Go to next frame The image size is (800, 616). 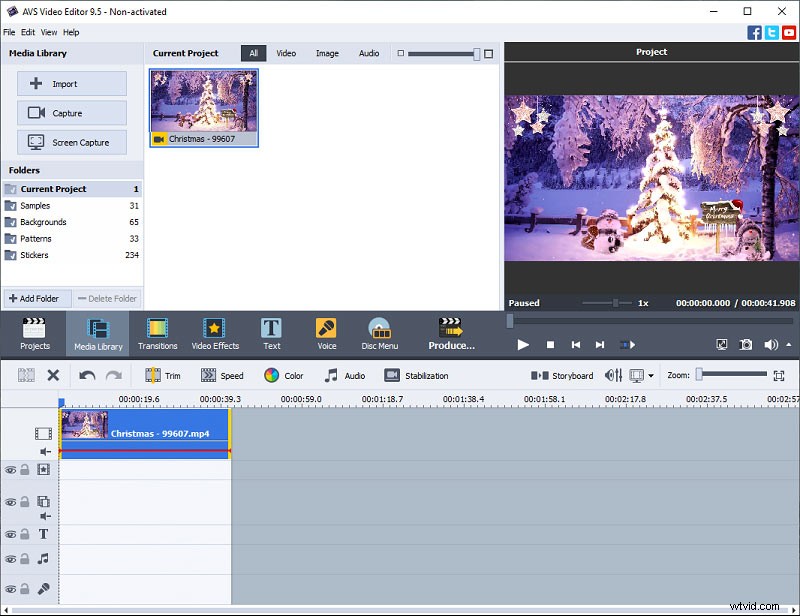coord(600,345)
